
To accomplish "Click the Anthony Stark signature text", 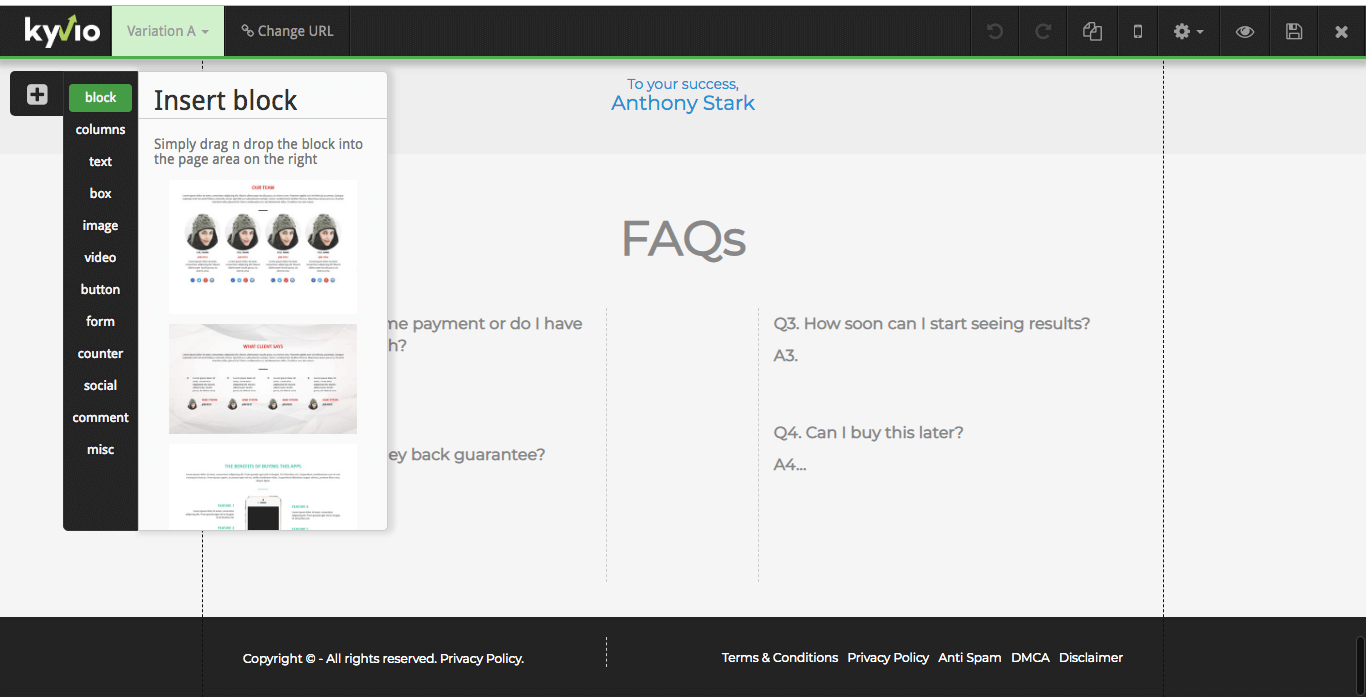I will pyautogui.click(x=683, y=103).
